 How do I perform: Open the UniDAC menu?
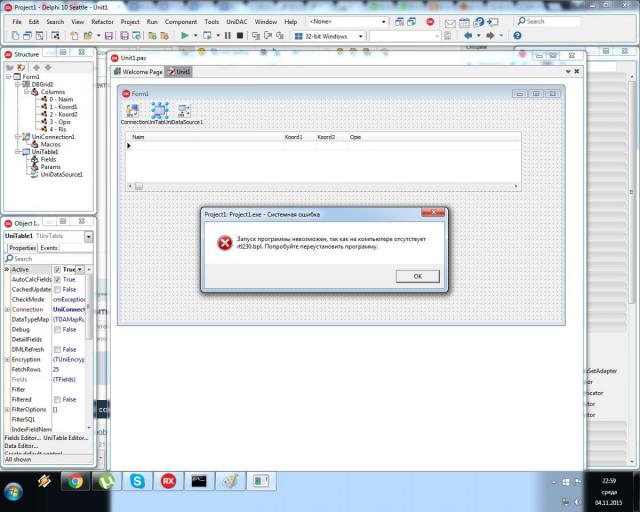point(237,22)
